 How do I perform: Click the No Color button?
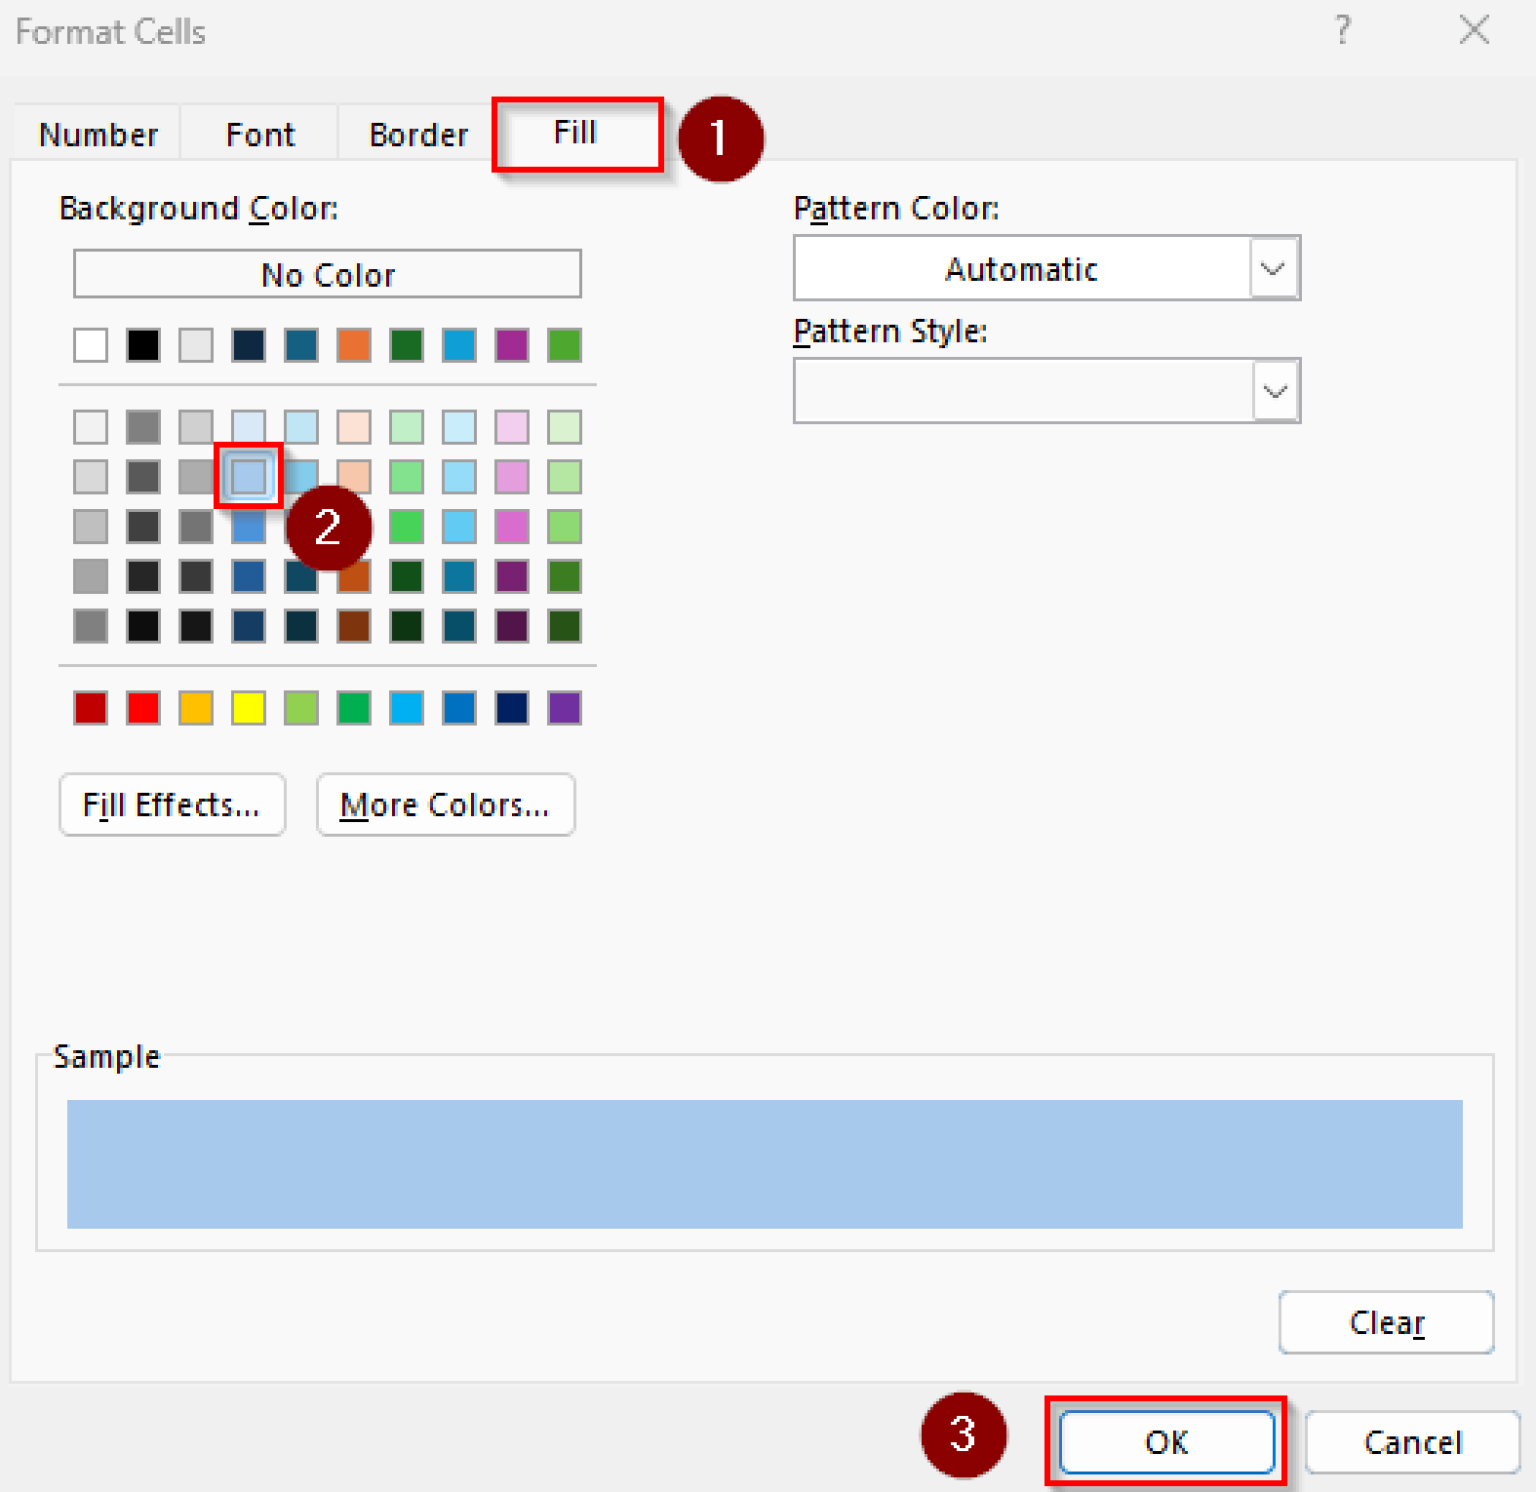pyautogui.click(x=327, y=274)
